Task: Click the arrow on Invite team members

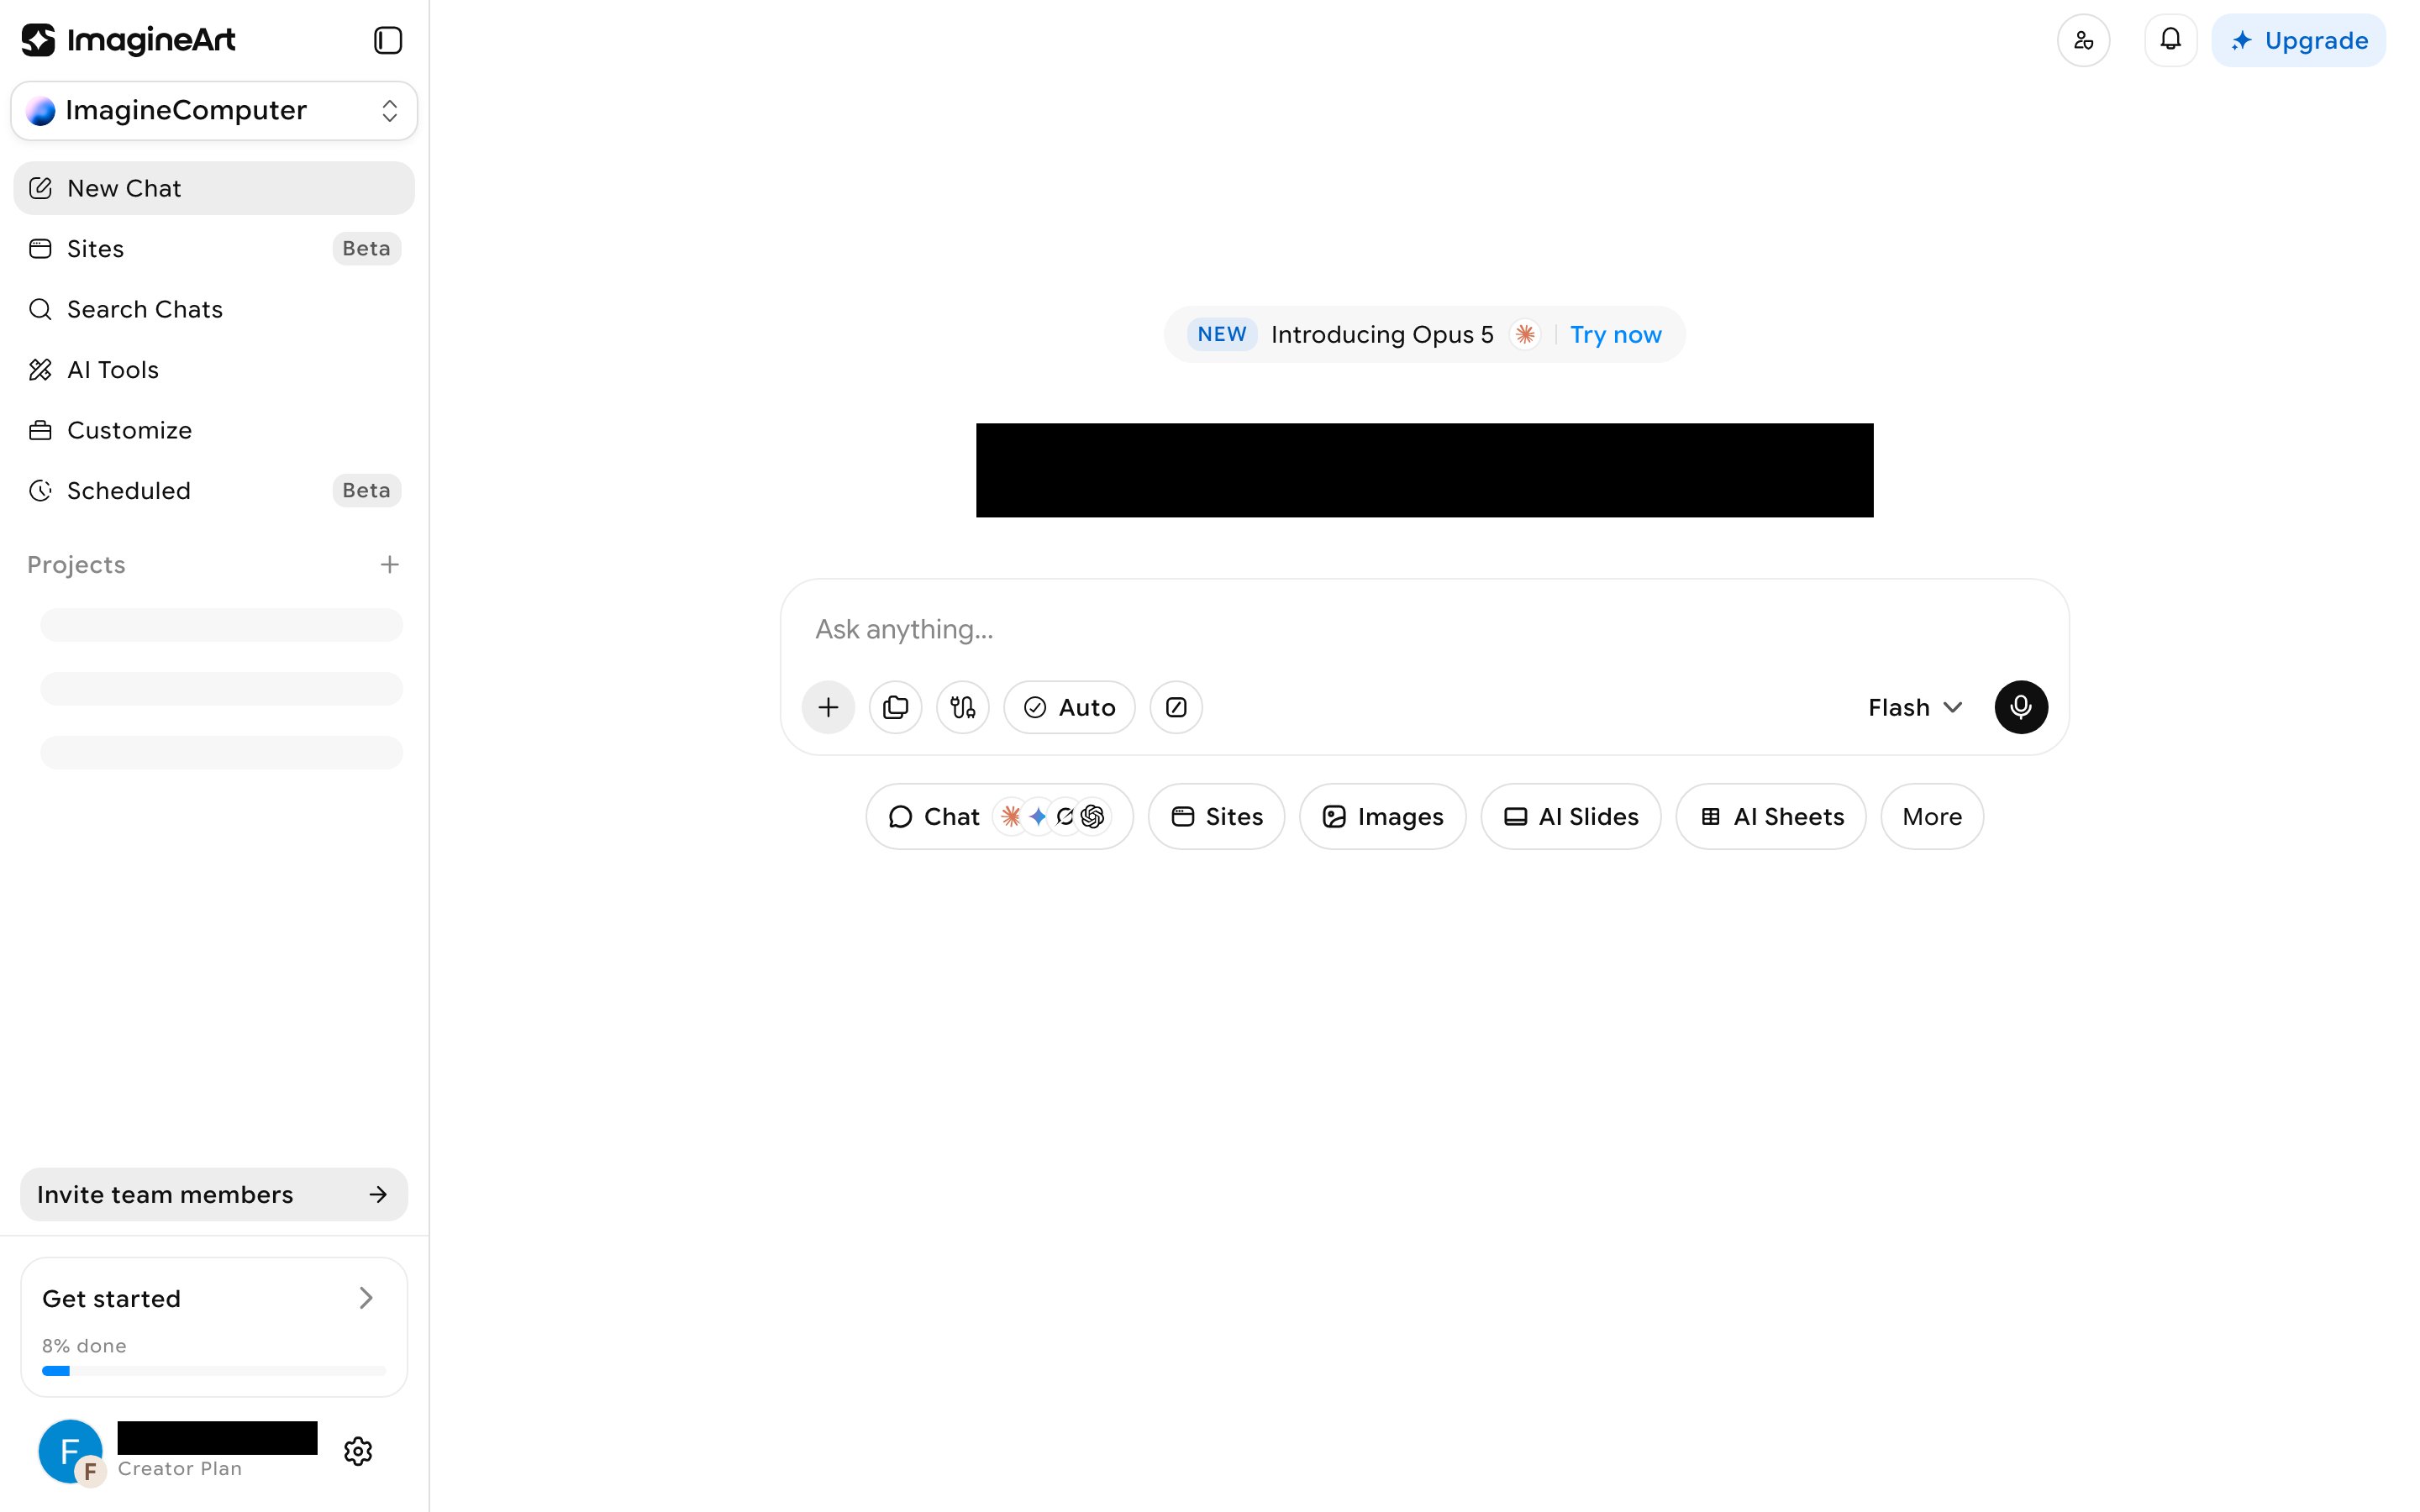Action: [378, 1194]
